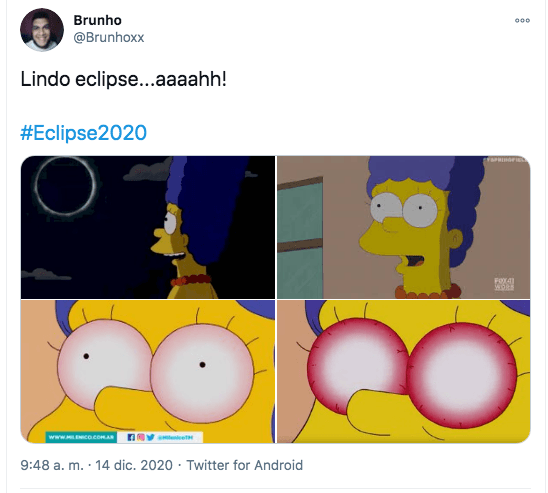Click the 14 dic. 2020 date

[x=134, y=465]
